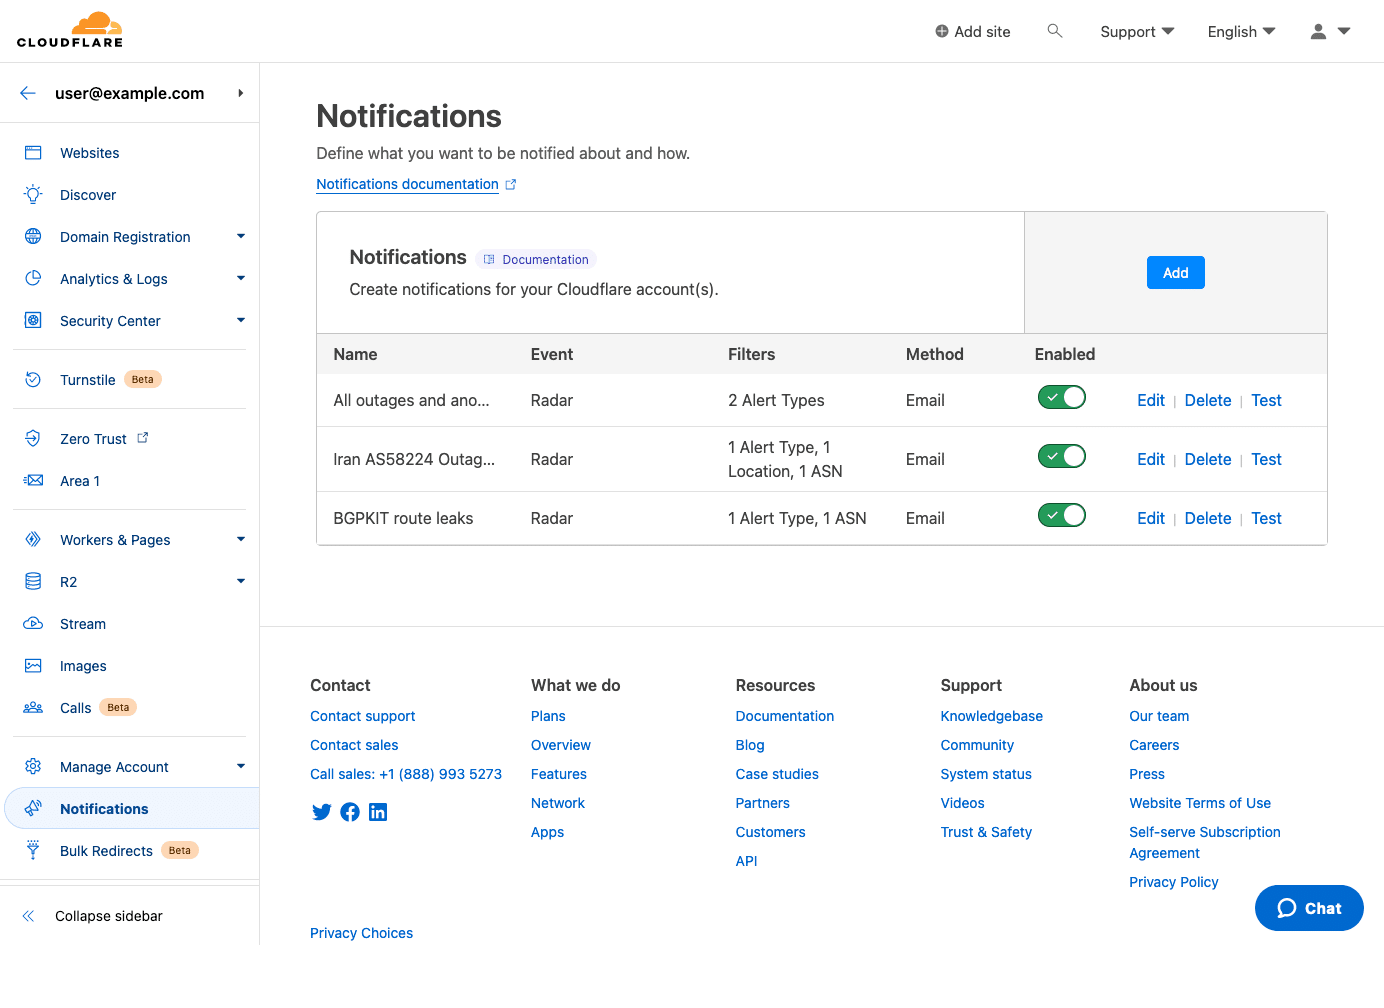Click the Cloudflare logo

coord(69,30)
